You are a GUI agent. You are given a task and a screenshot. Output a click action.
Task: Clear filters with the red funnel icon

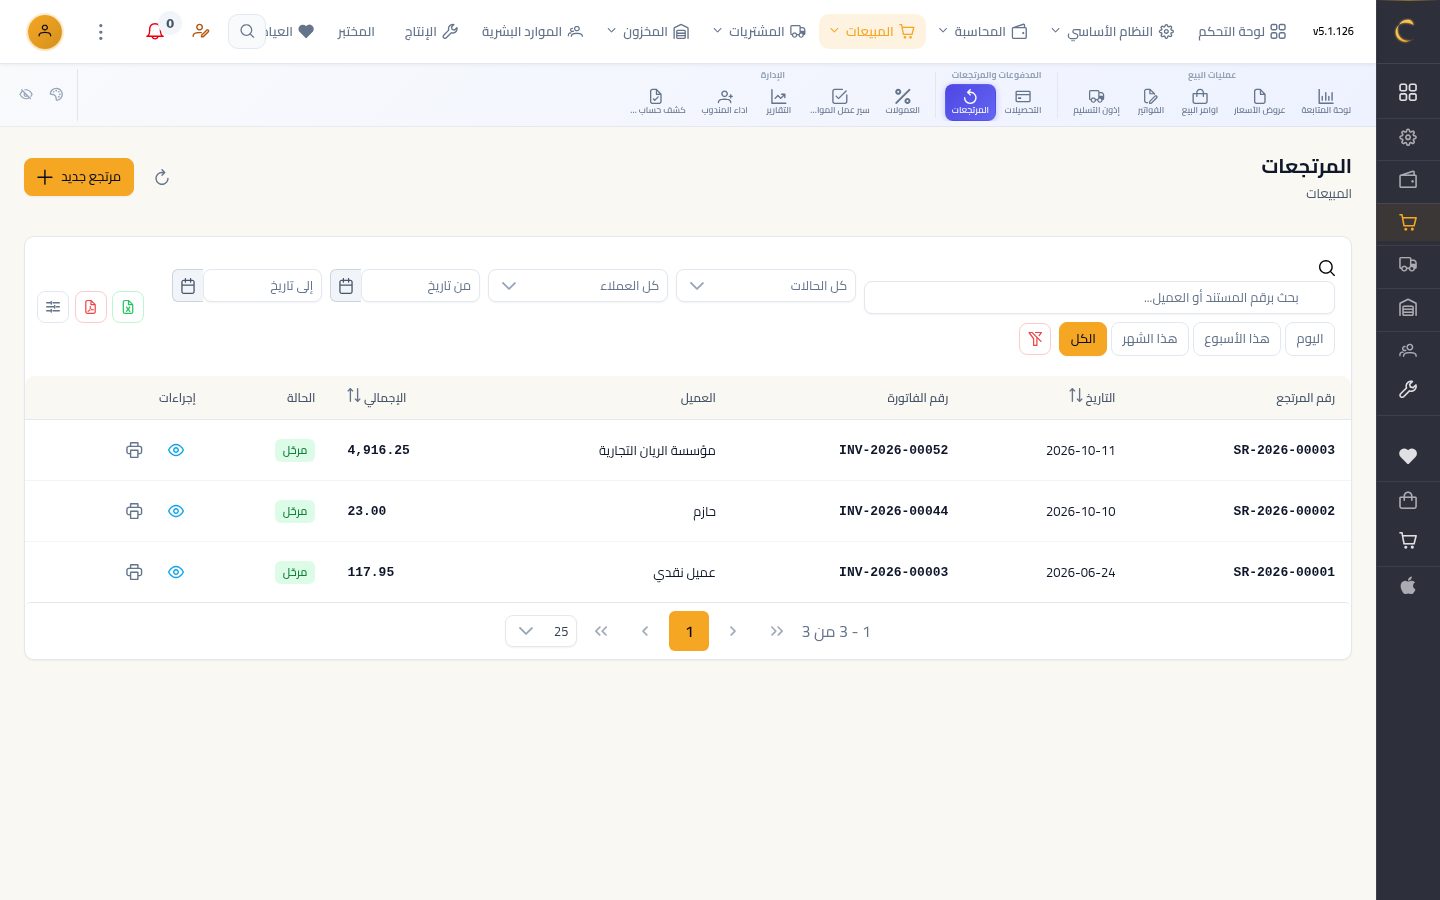pos(1035,339)
